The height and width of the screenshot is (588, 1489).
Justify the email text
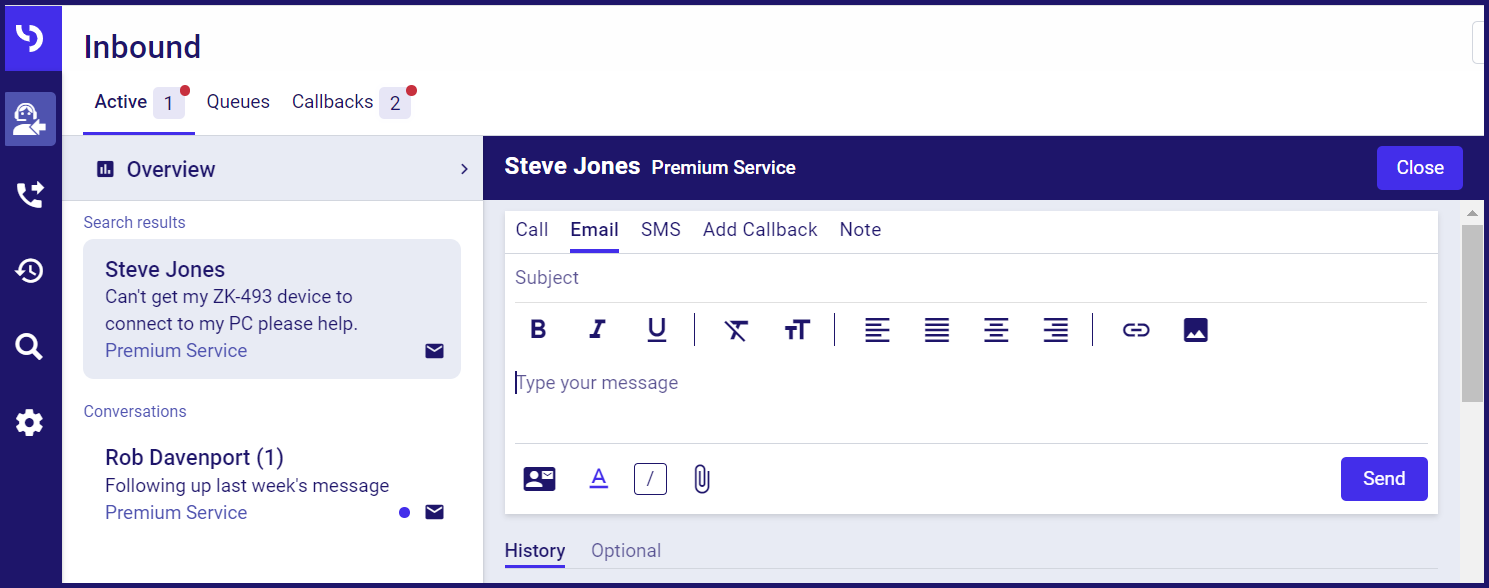pyautogui.click(x=937, y=330)
